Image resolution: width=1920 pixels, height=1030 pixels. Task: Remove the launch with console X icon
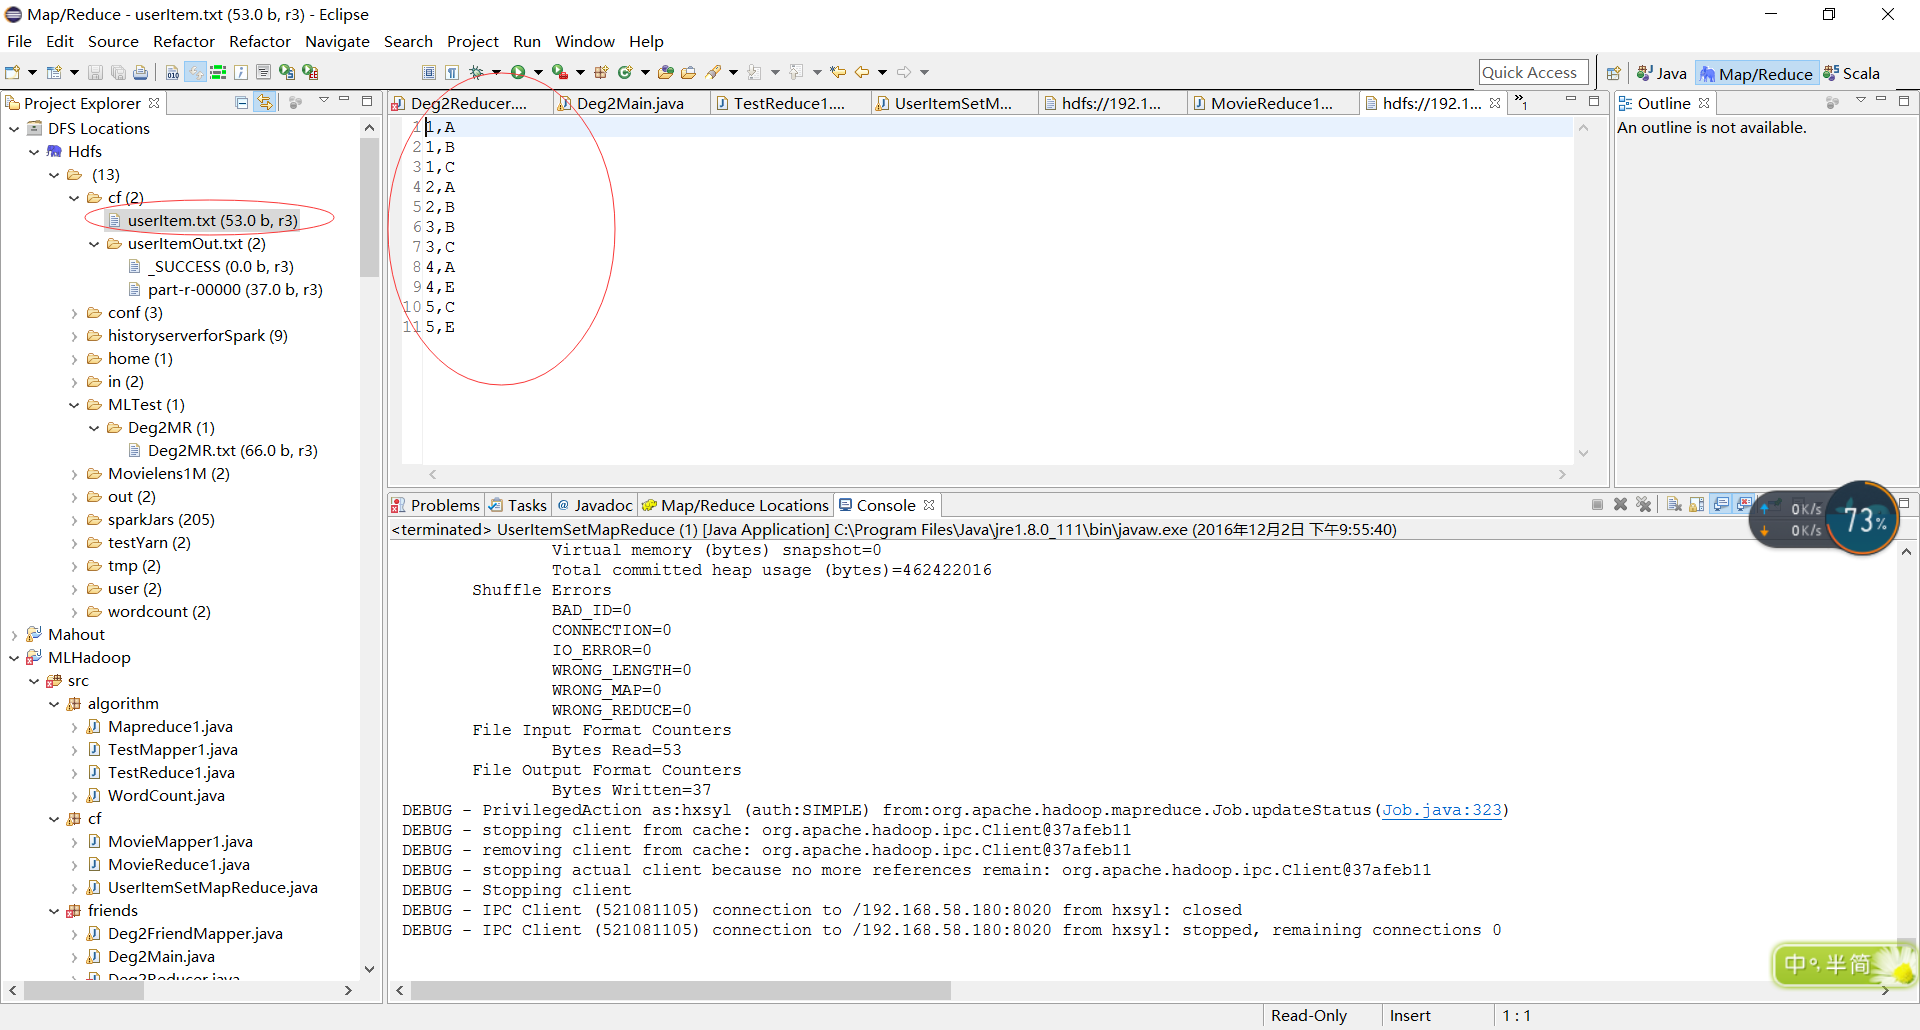(1620, 505)
